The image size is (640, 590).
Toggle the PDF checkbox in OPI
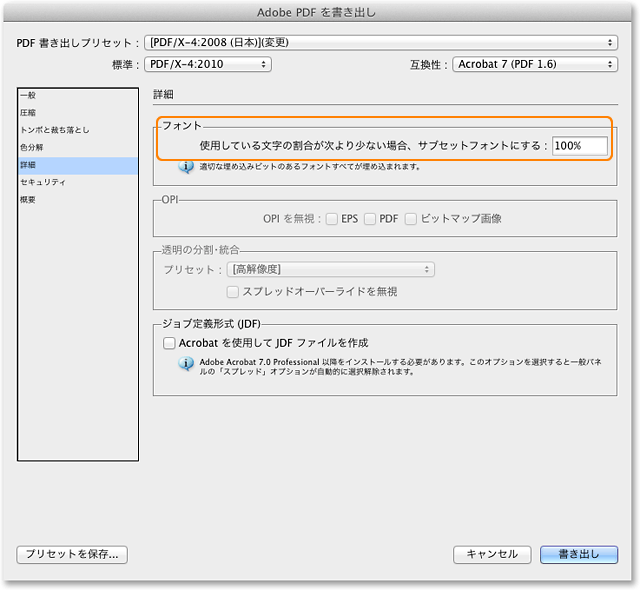click(x=370, y=218)
